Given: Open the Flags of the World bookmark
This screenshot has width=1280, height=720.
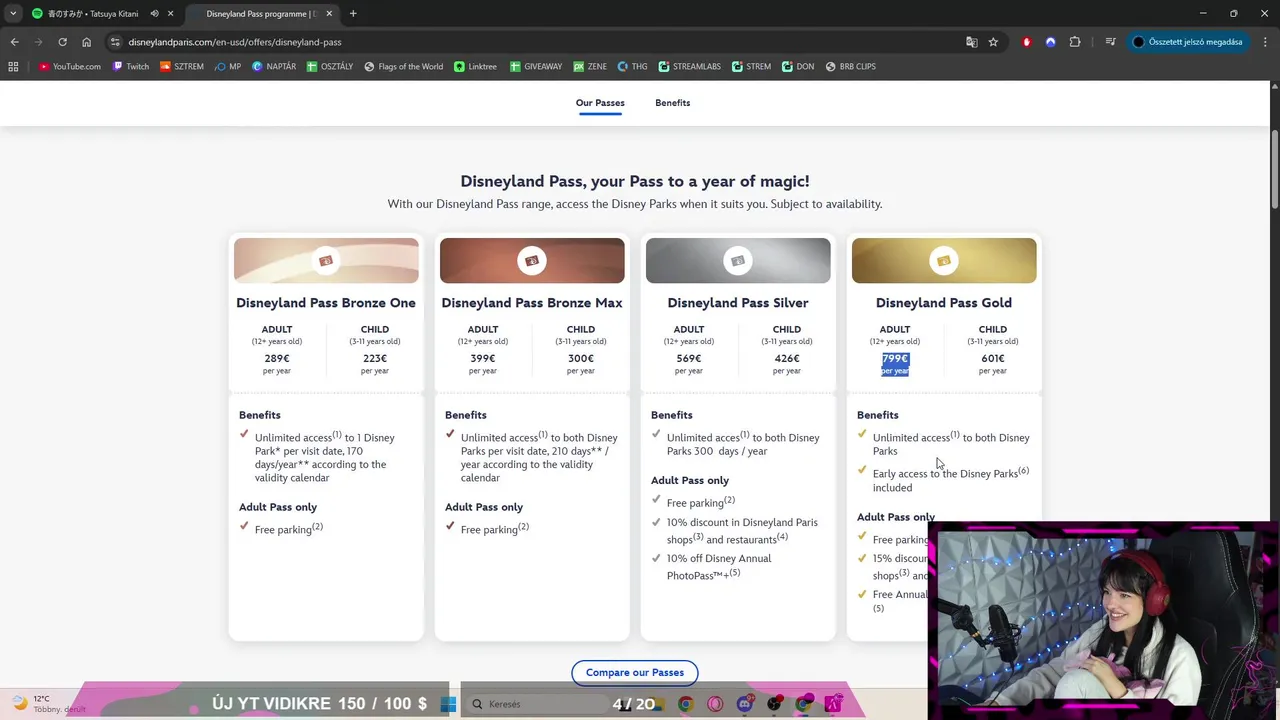Looking at the screenshot, I should (x=404, y=66).
